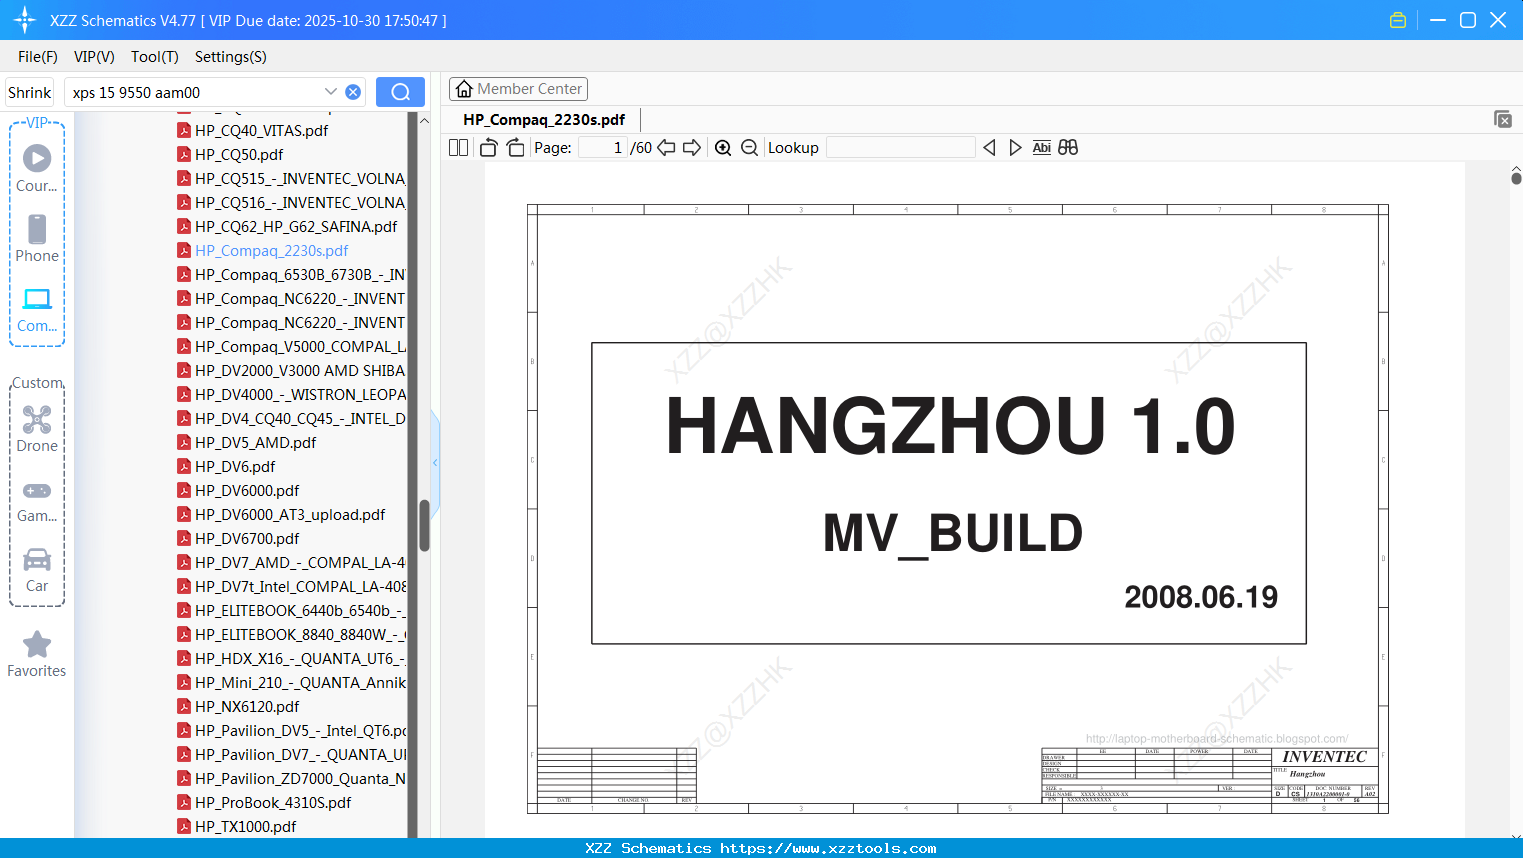Click the VIP gift box icon in title bar
This screenshot has height=858, width=1523.
click(1398, 20)
